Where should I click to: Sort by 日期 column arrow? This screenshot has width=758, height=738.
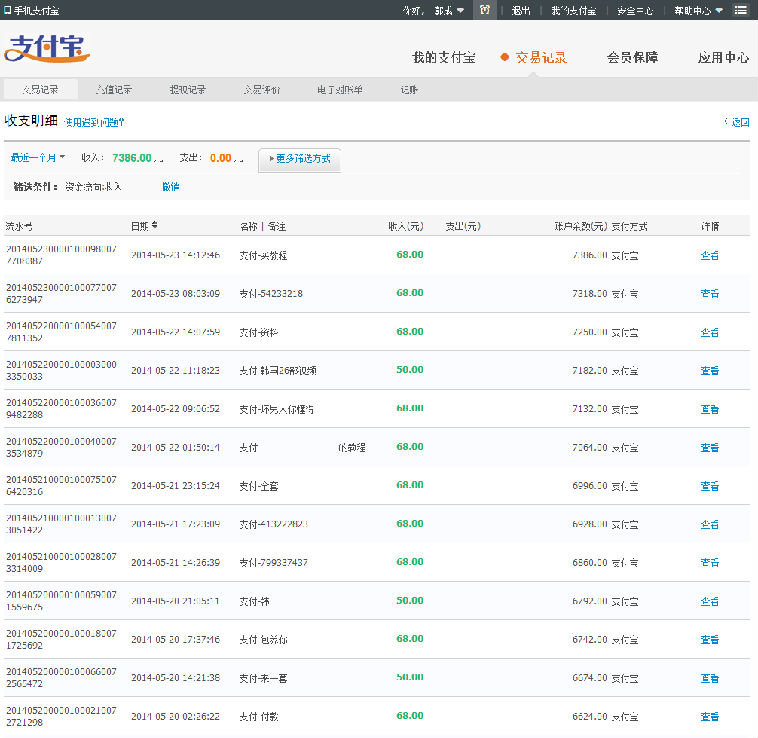point(154,225)
